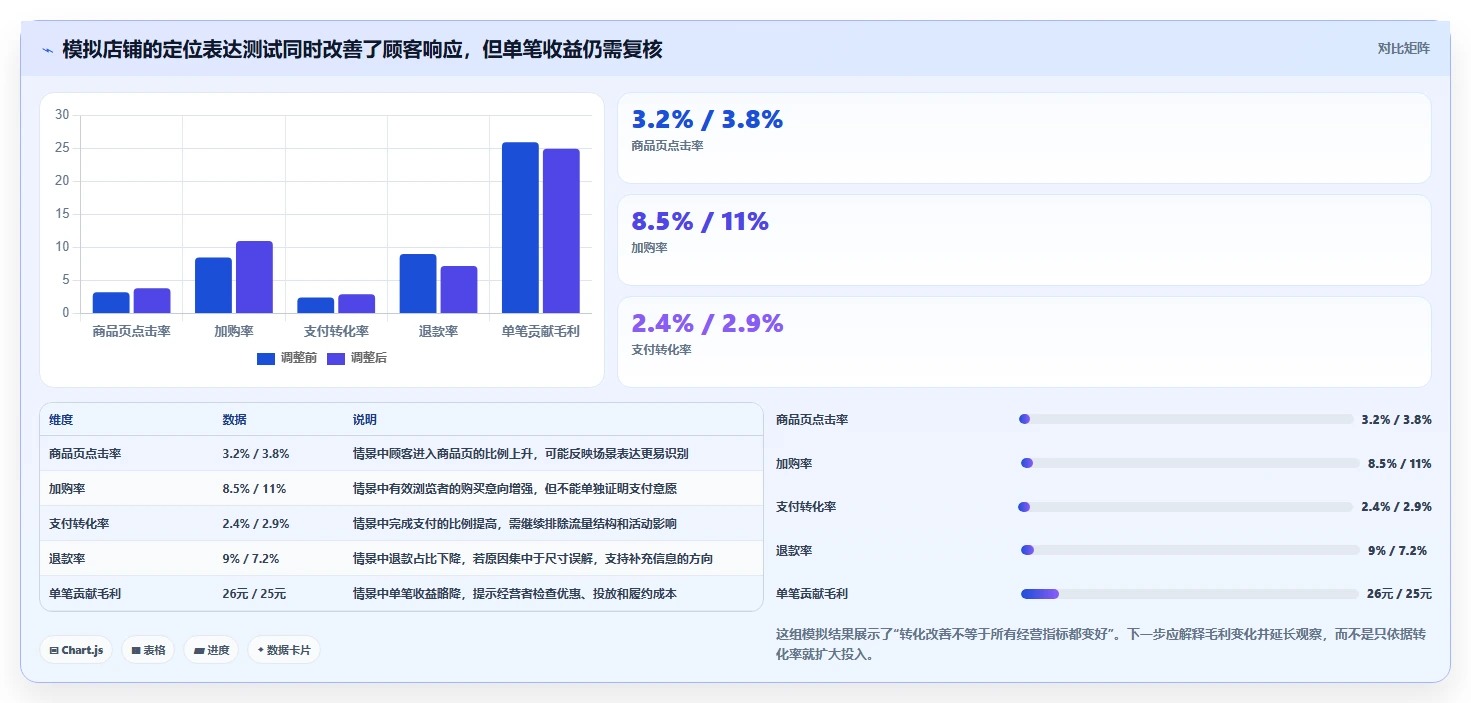Click the 进度 chip
Image resolution: width=1471 pixels, height=703 pixels.
(211, 650)
